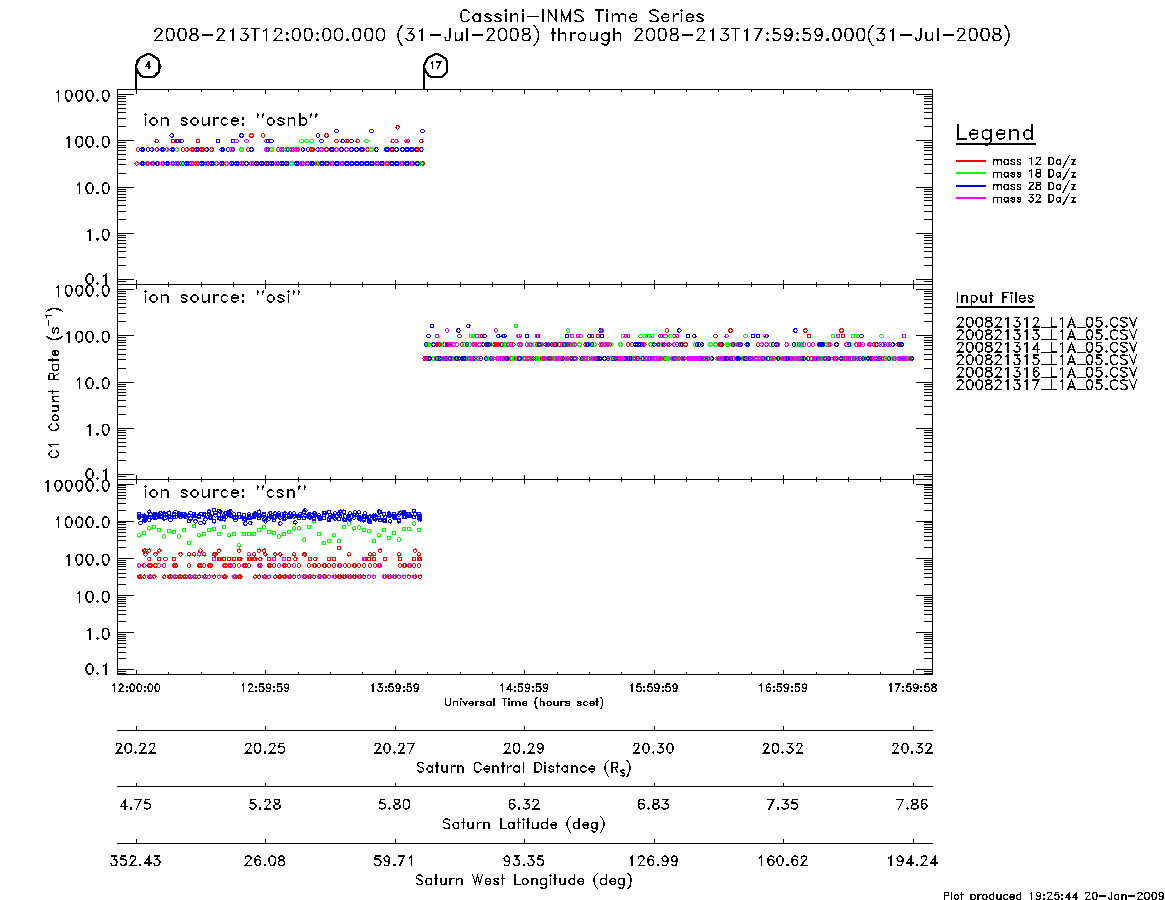Click the red mass 12 Da/z legend line

coord(970,161)
